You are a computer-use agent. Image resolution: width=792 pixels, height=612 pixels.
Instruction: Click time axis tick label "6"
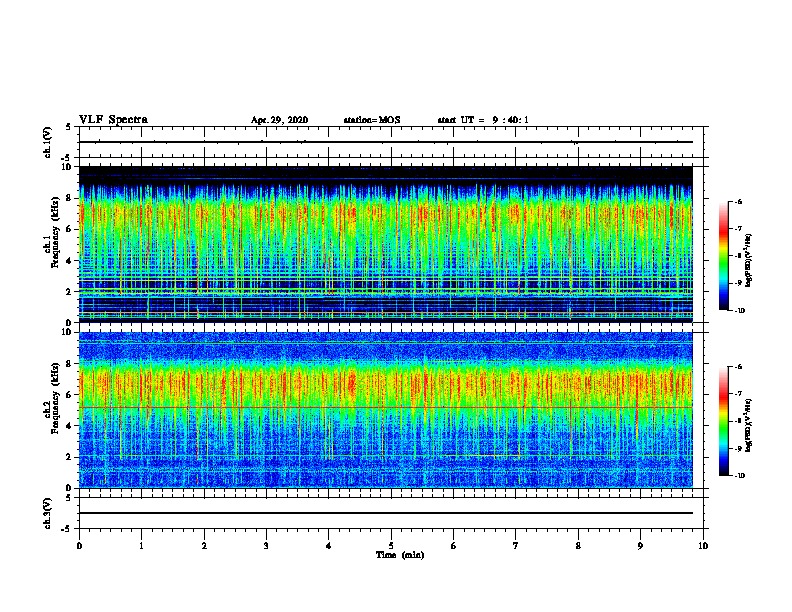point(454,546)
